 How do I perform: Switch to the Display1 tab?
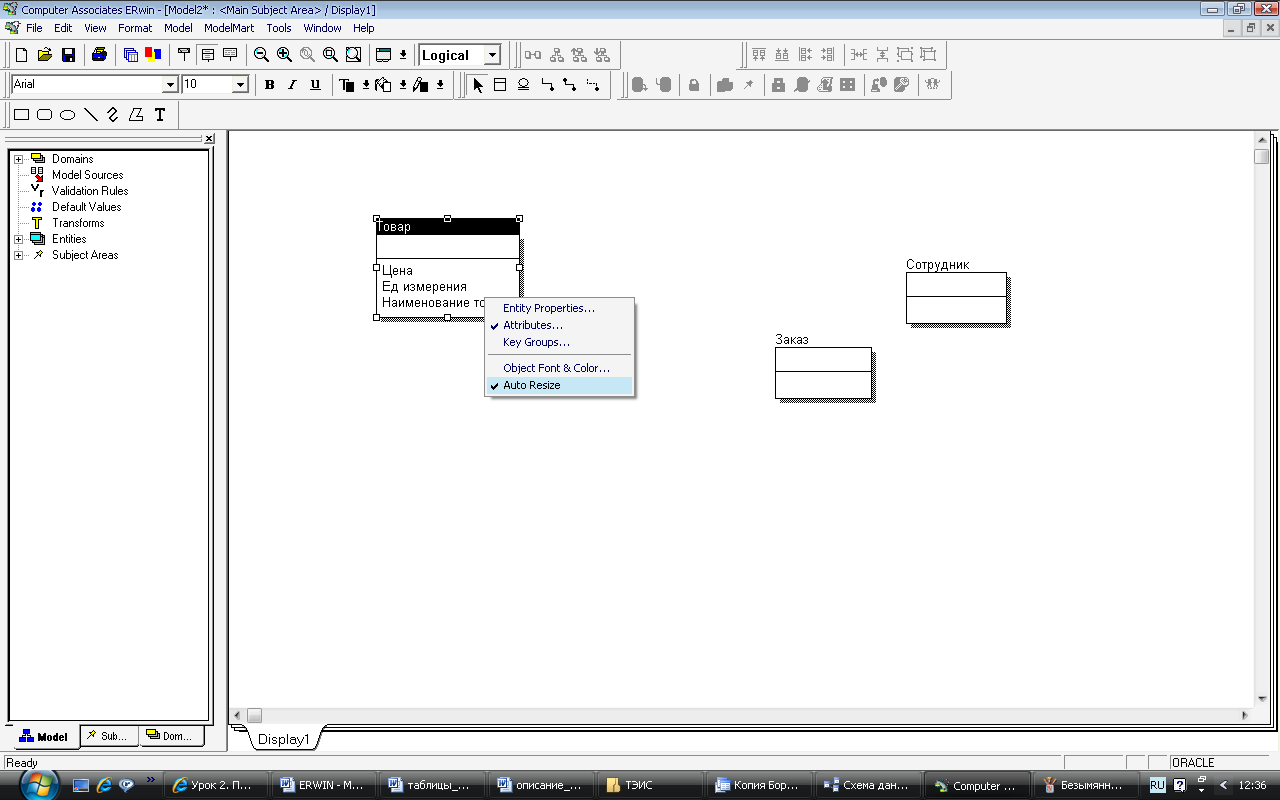284,739
